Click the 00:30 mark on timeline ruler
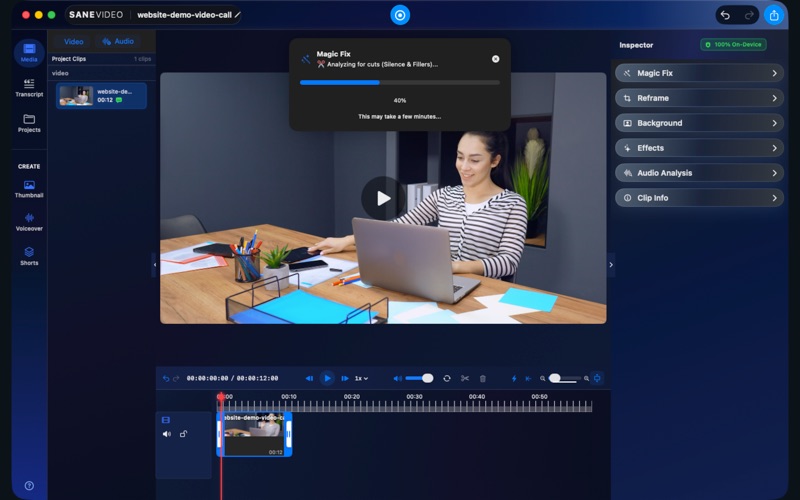 (414, 396)
